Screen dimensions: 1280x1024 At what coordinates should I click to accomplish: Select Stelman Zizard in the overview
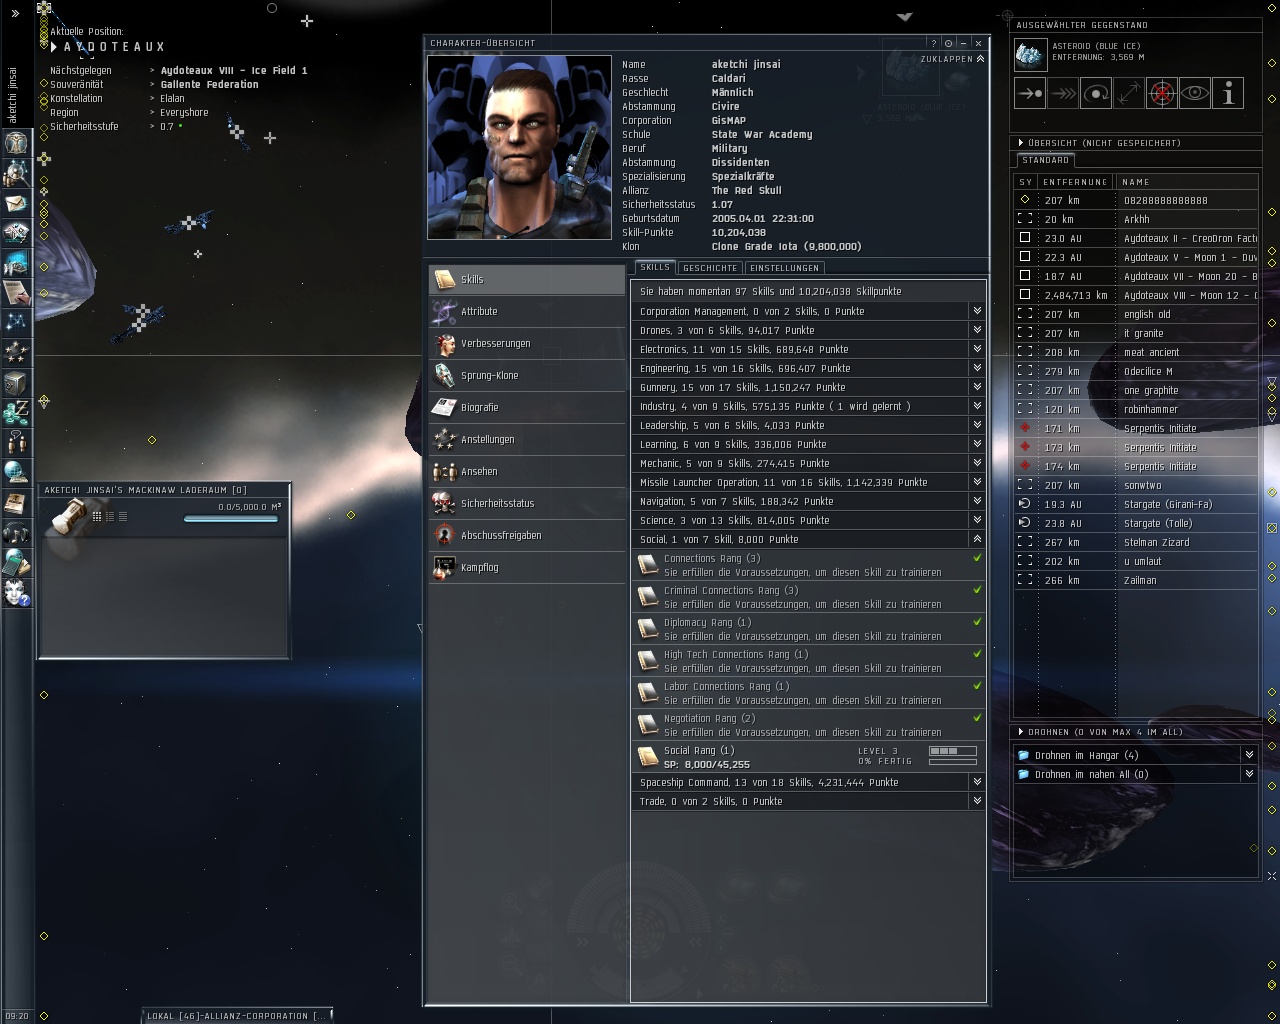(1137, 542)
